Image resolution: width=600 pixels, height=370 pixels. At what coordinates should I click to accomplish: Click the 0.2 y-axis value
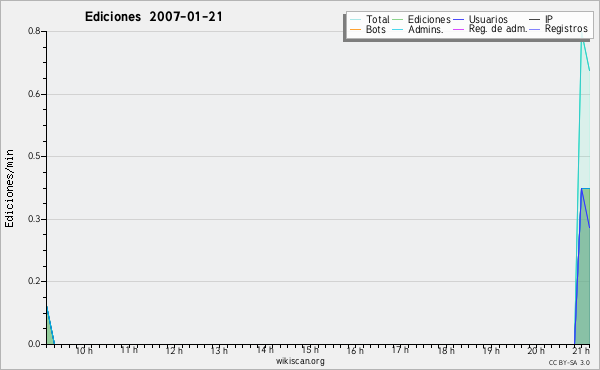(34, 281)
